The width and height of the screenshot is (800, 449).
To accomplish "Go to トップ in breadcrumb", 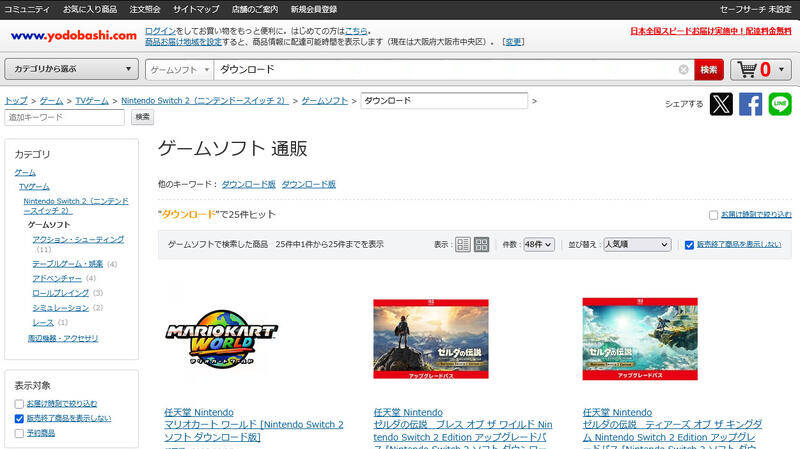I will [16, 101].
